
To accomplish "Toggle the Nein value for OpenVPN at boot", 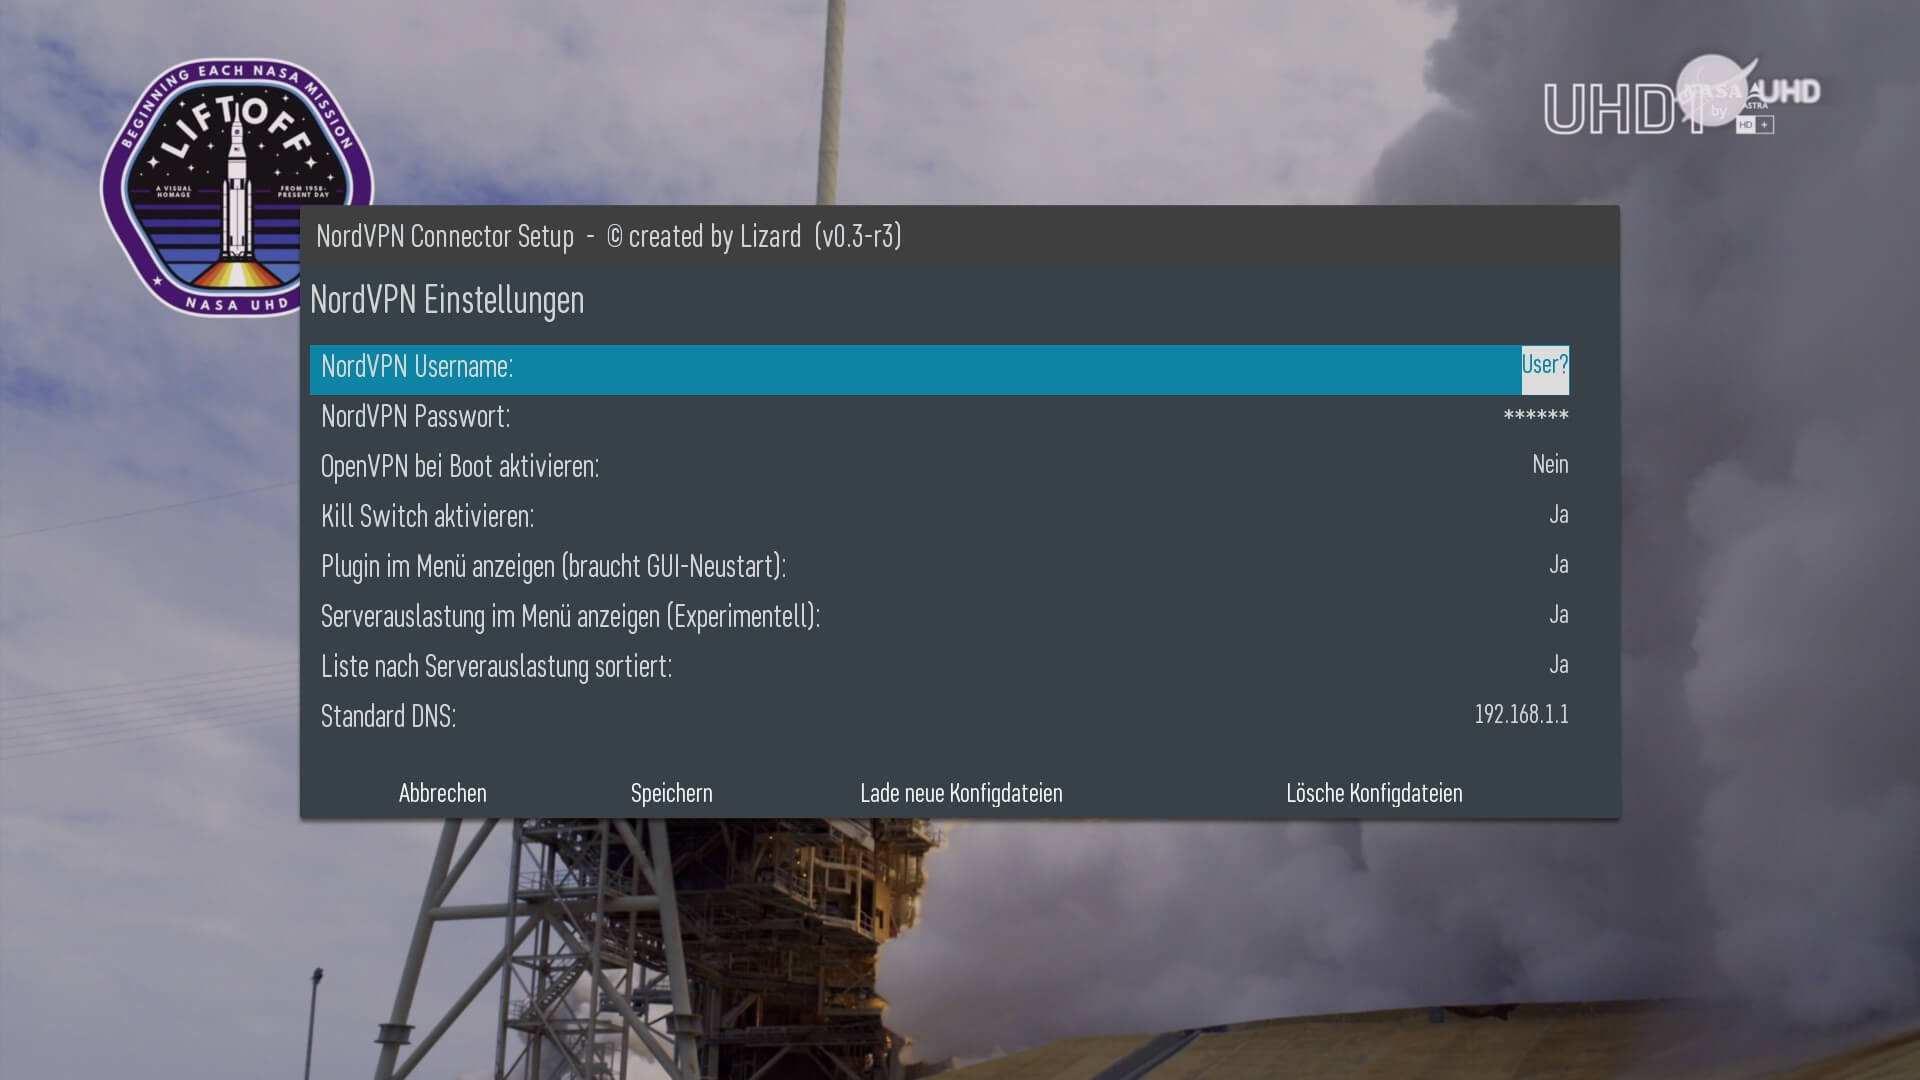I will tap(1550, 464).
